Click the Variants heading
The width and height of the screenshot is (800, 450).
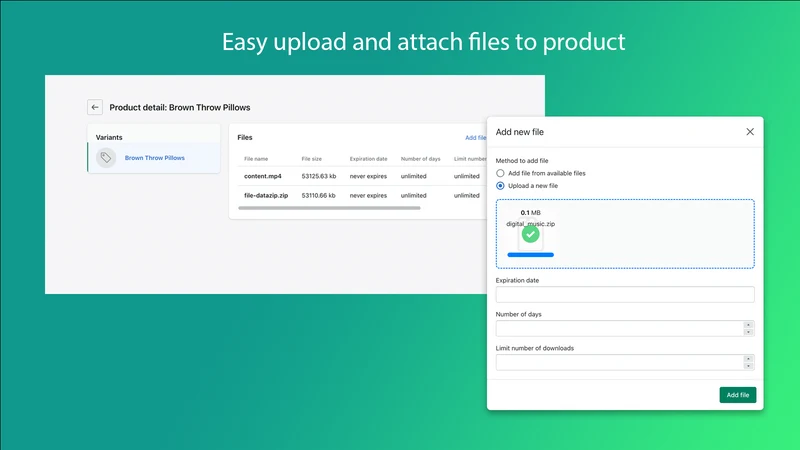tap(109, 137)
